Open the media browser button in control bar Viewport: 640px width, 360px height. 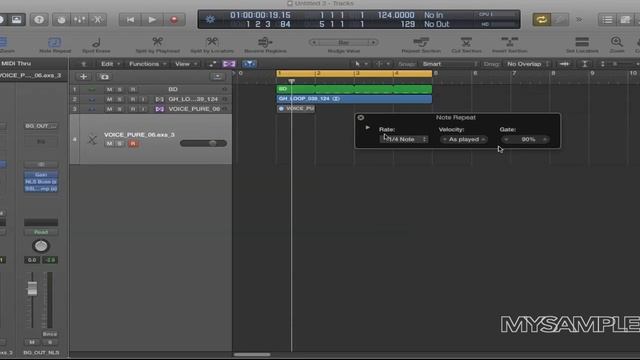(16, 20)
